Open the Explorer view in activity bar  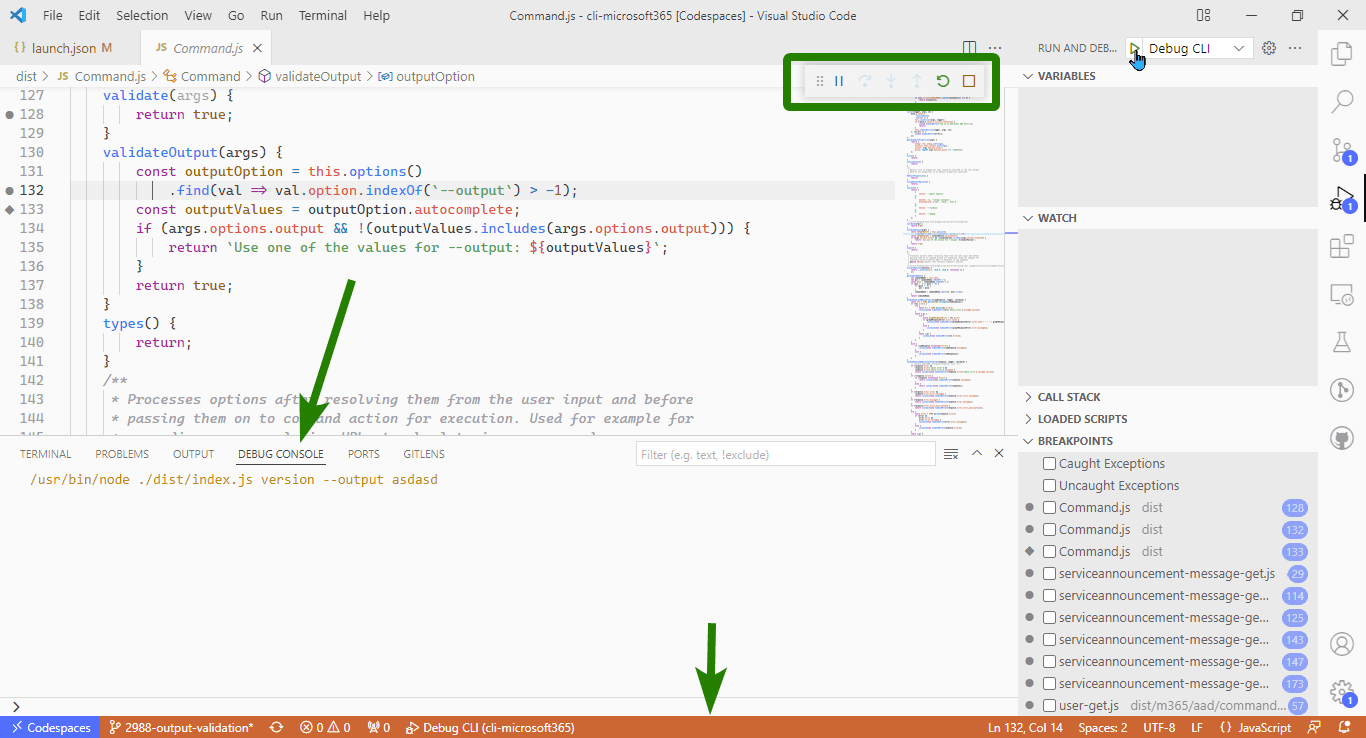coord(1341,53)
